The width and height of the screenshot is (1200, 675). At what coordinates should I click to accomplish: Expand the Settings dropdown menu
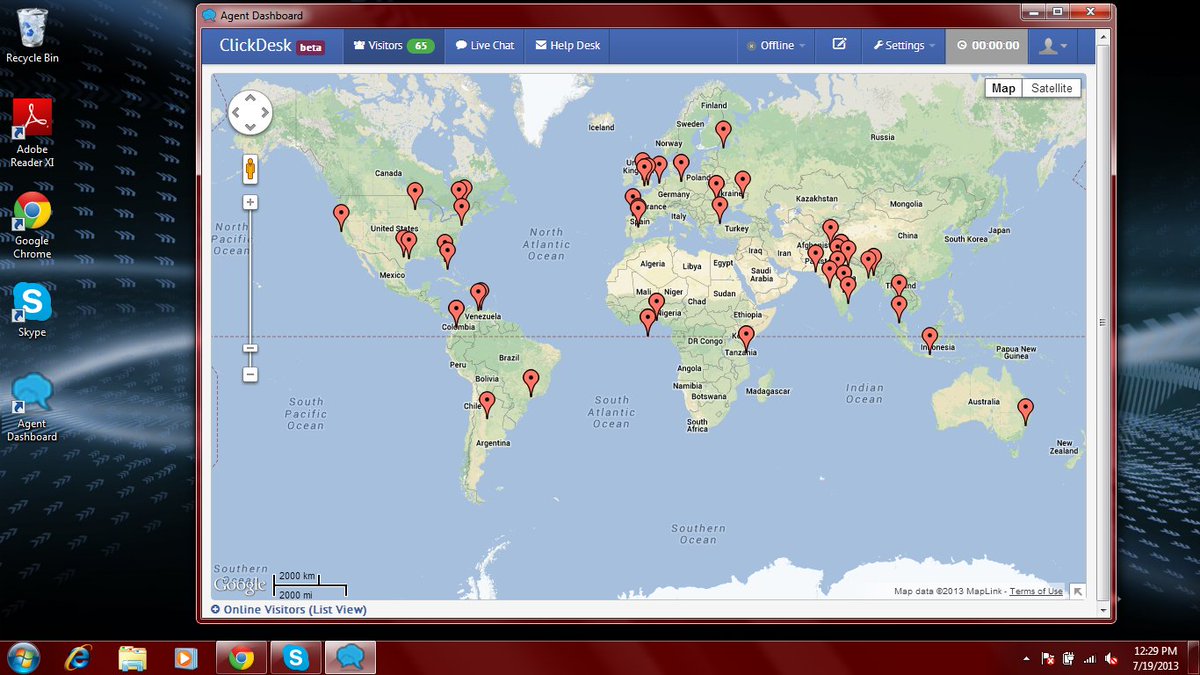(x=903, y=46)
